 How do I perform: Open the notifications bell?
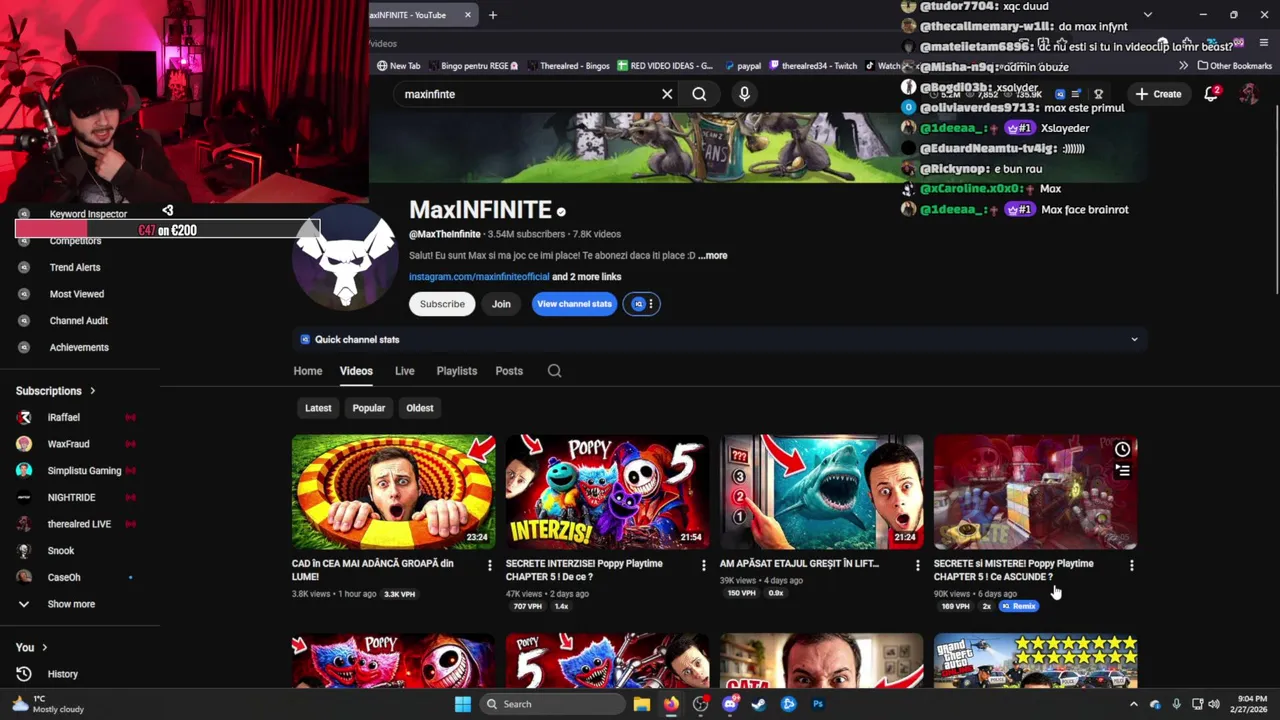coord(1211,93)
